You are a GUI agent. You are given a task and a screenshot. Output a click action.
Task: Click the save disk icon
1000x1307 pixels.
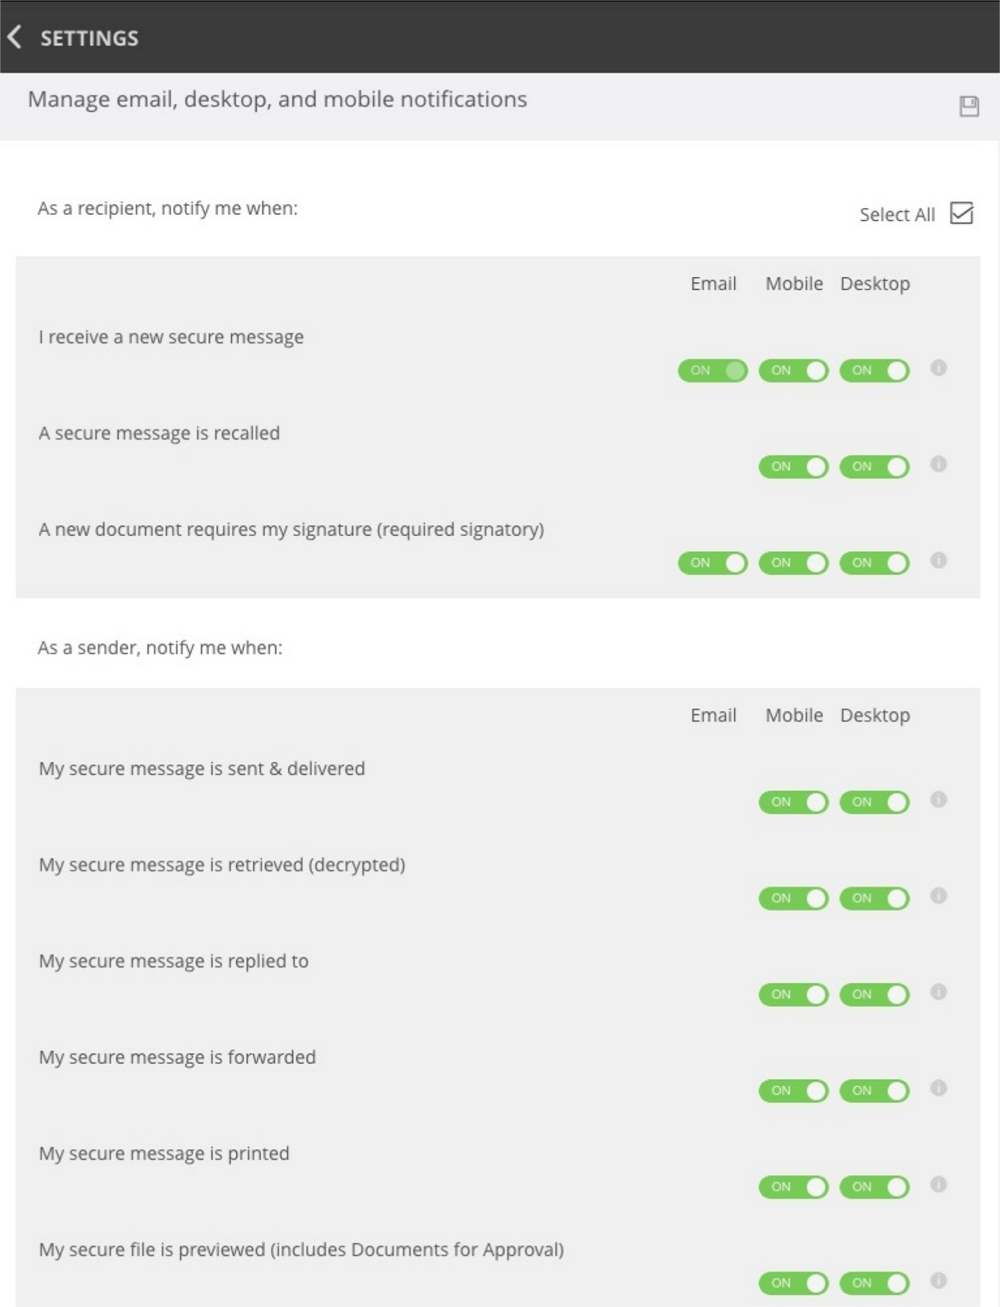pos(969,106)
